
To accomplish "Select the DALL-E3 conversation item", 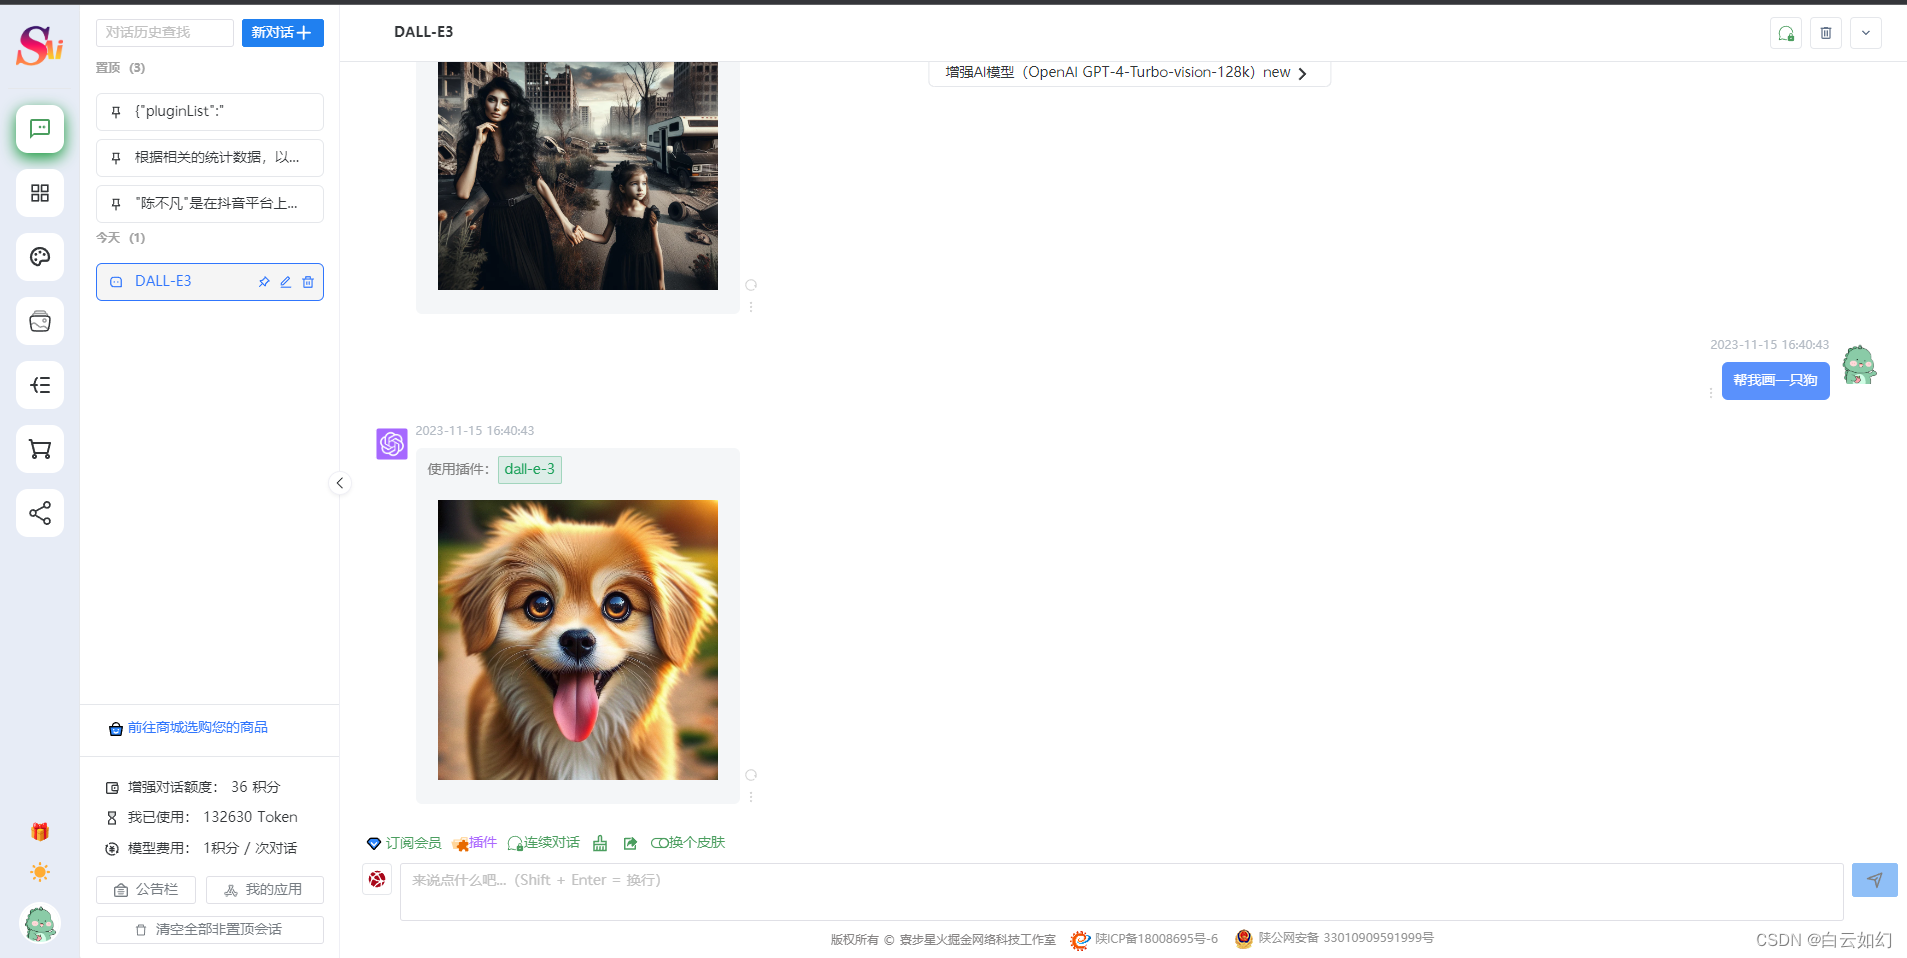I will [x=210, y=282].
